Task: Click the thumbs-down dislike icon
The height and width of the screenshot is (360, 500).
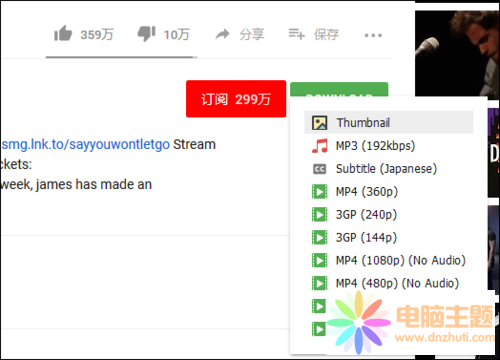Action: tap(146, 34)
